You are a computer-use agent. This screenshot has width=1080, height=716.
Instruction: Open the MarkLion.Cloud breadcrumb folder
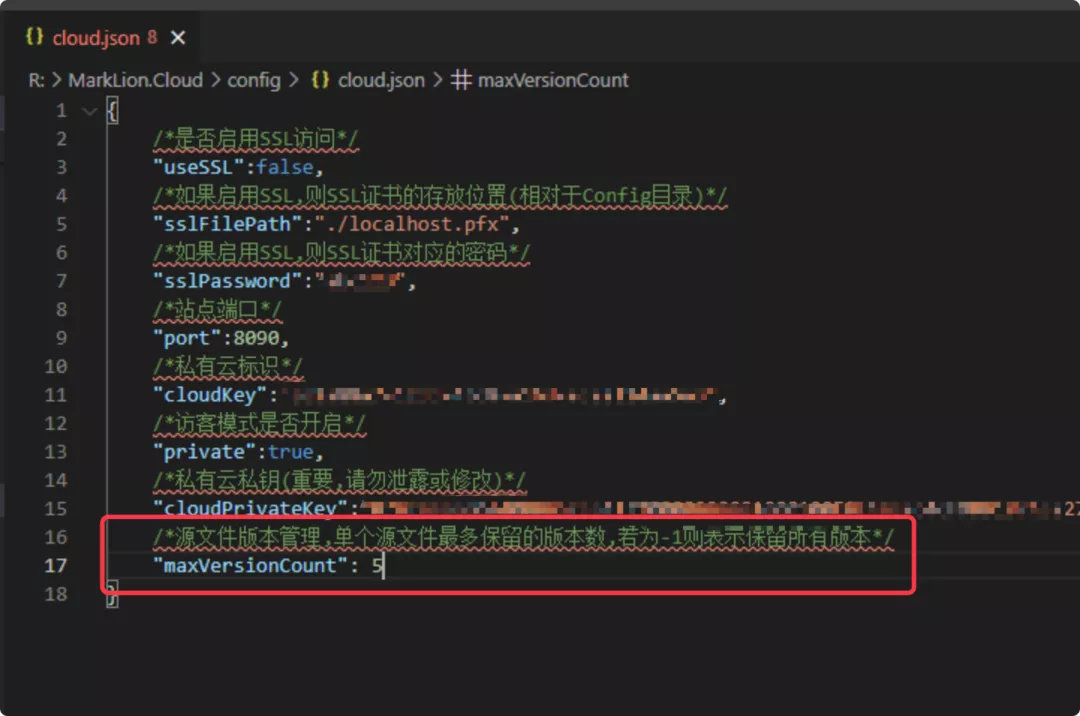pos(135,80)
